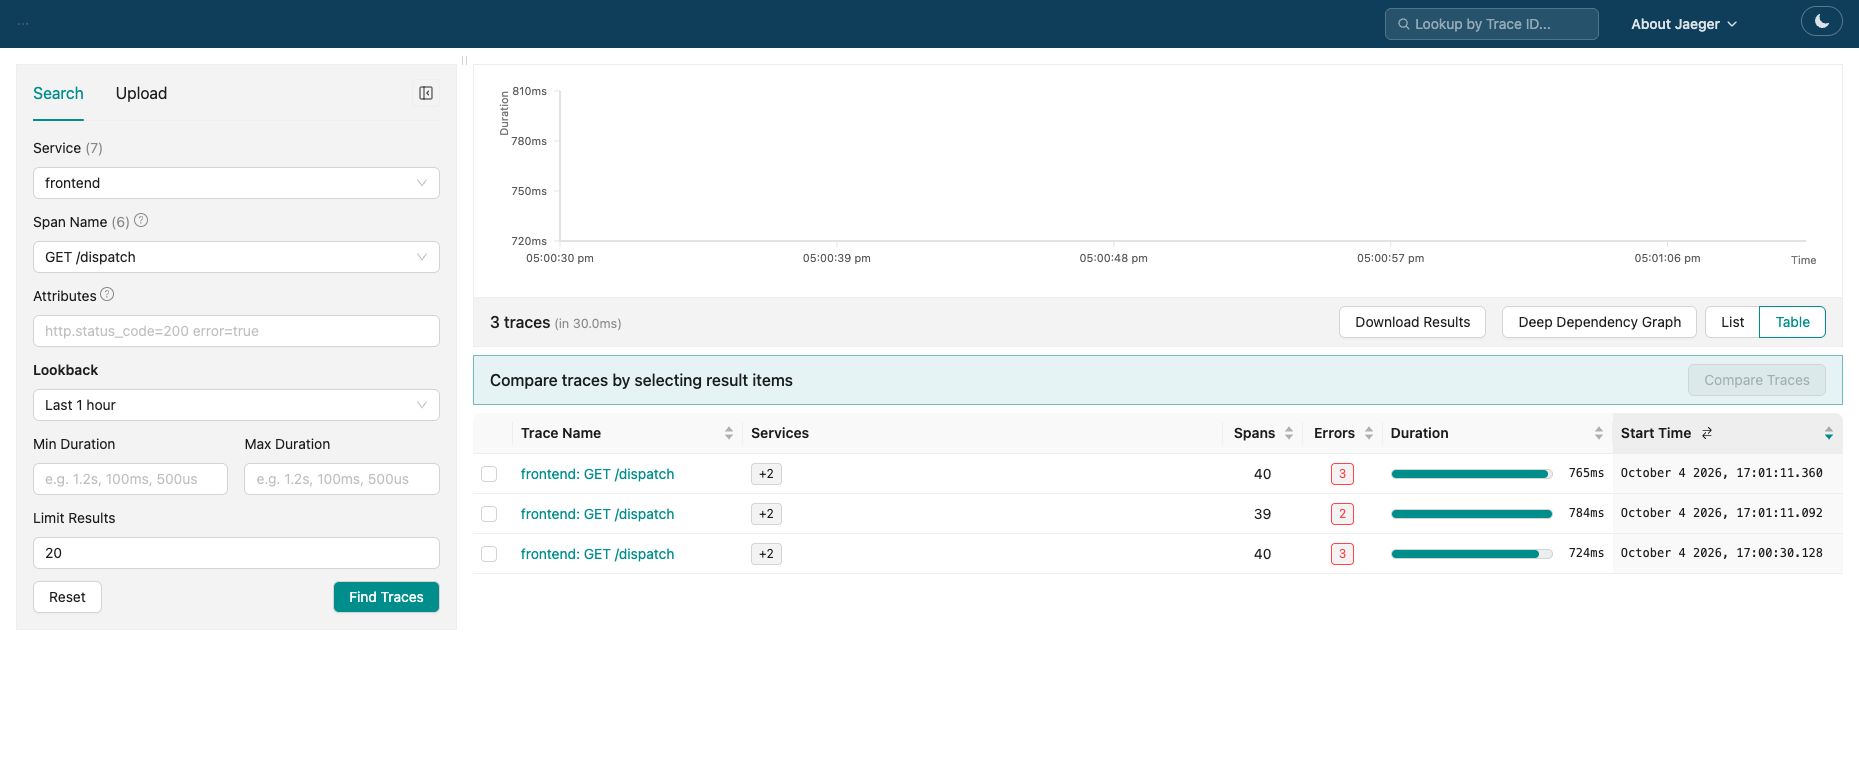Click duration bar of 765ms trace
Screen dimensions: 1859x780
pos(1471,474)
